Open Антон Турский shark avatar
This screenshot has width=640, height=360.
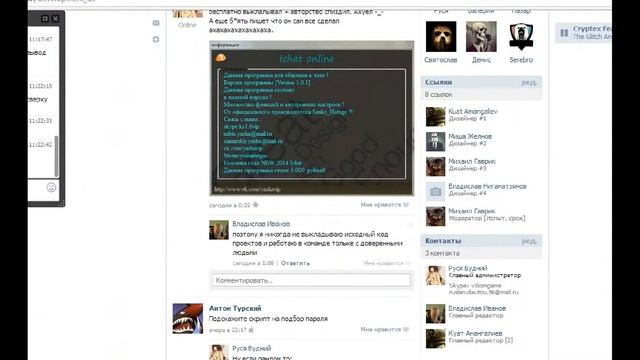point(188,318)
